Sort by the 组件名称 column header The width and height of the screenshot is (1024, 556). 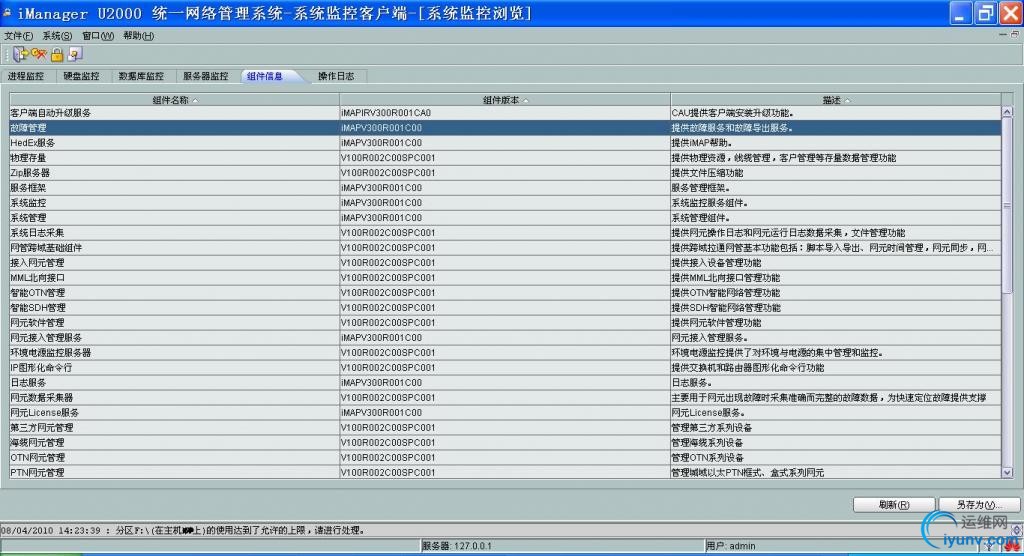click(x=174, y=100)
